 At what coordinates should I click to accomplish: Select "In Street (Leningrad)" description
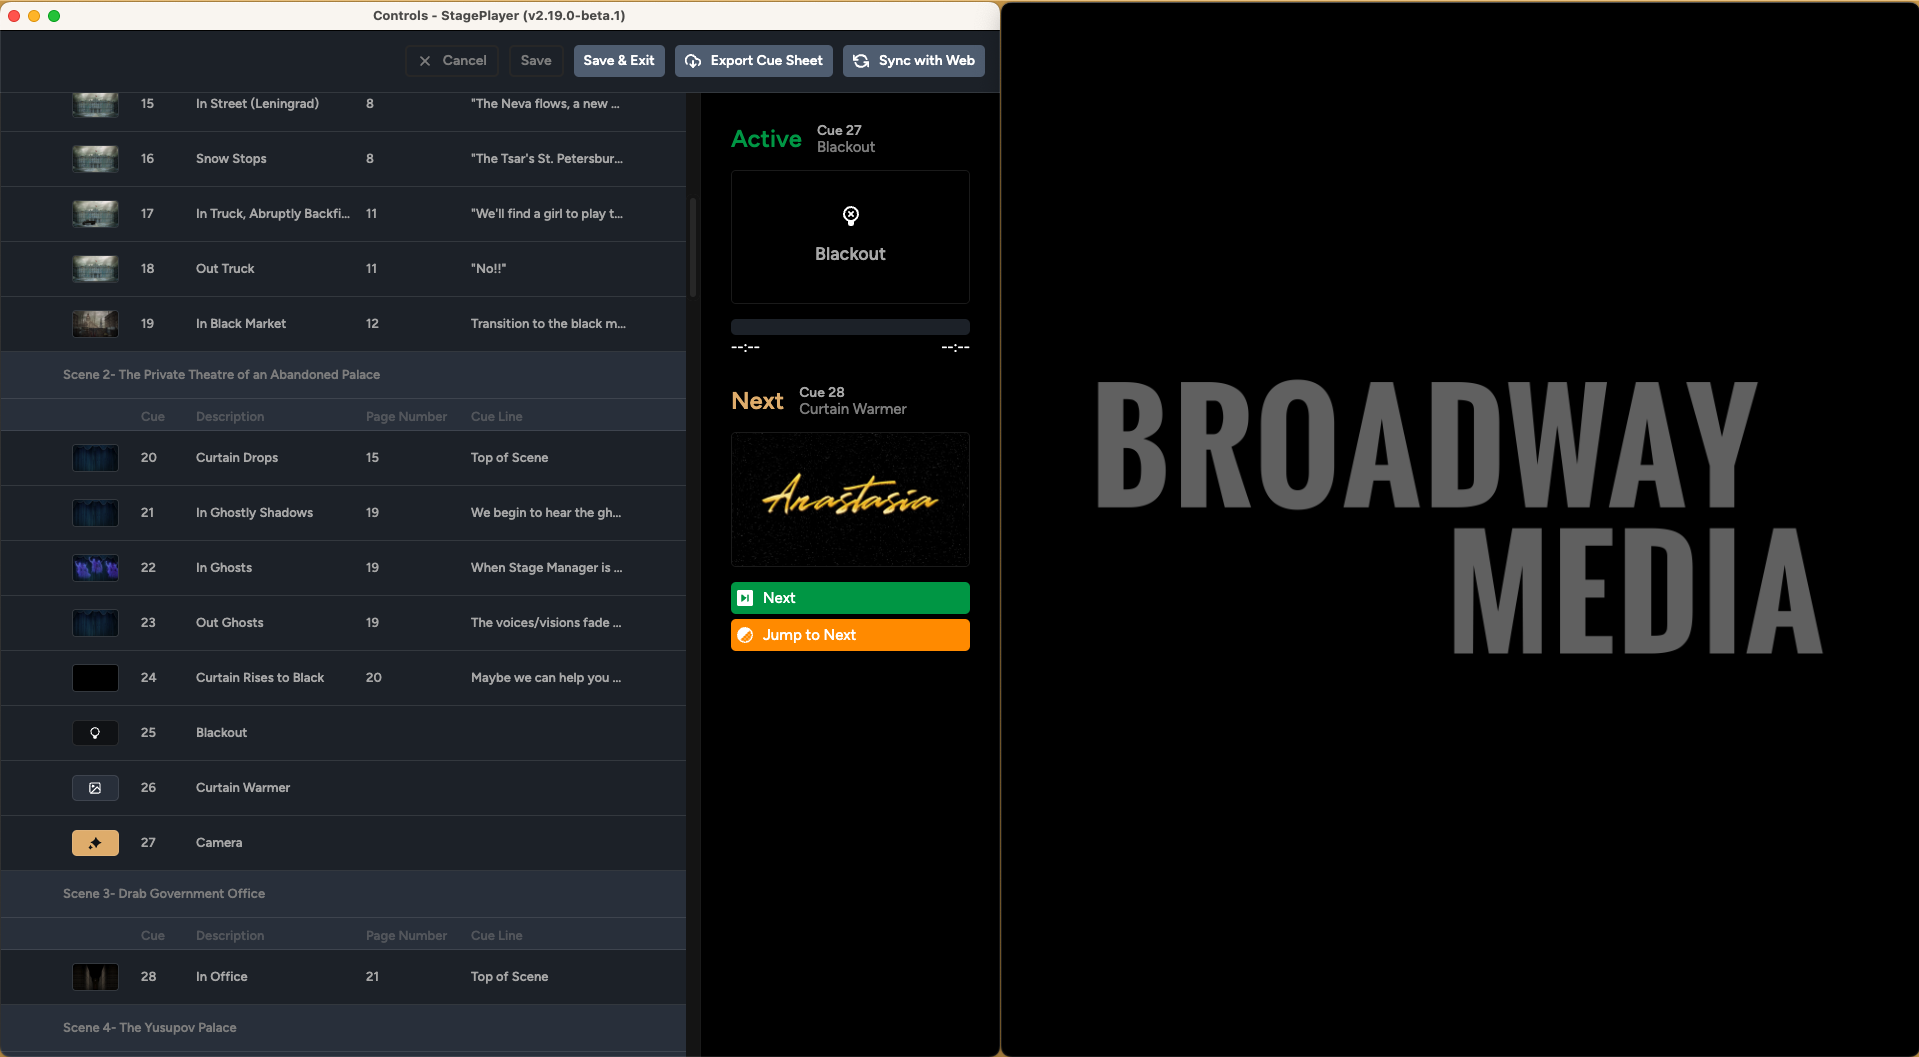[x=257, y=104]
